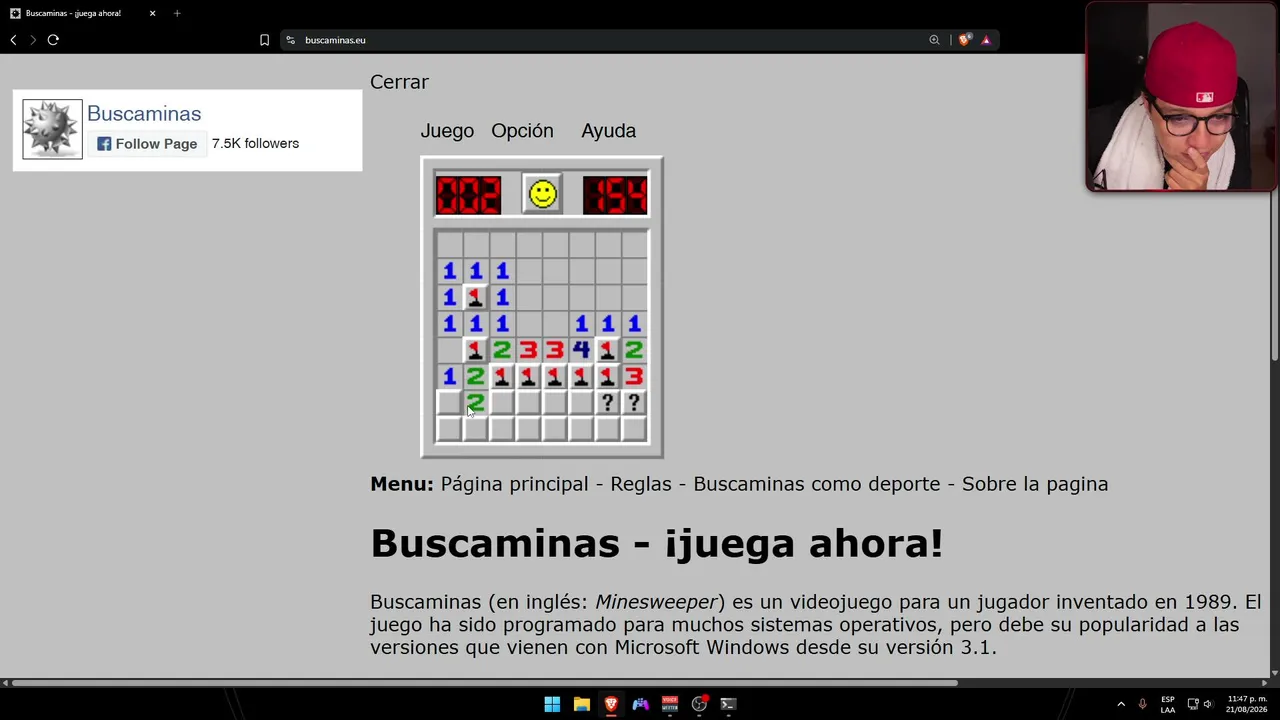
Task: Open the Terminal taskbar icon
Action: [728, 704]
